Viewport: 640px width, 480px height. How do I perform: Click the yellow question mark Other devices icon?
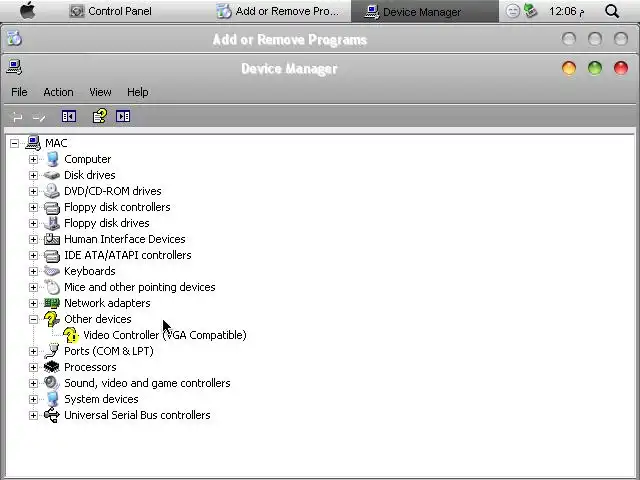[x=52, y=319]
